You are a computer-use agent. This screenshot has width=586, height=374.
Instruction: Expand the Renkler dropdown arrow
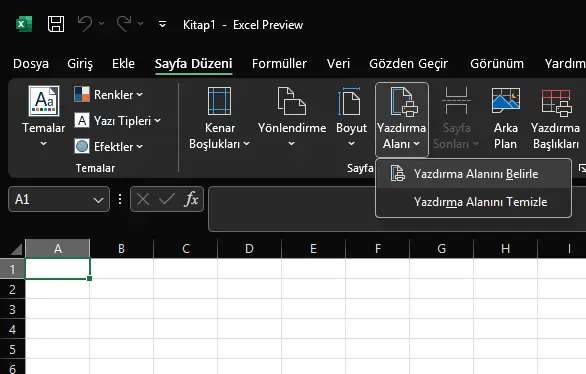pyautogui.click(x=139, y=95)
